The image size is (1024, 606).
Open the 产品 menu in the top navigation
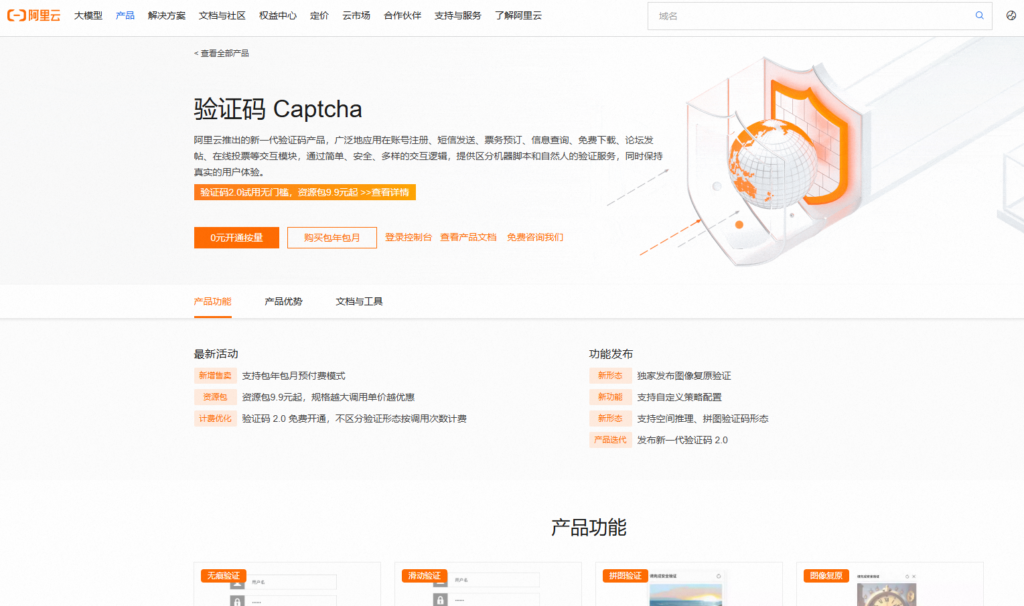124,15
